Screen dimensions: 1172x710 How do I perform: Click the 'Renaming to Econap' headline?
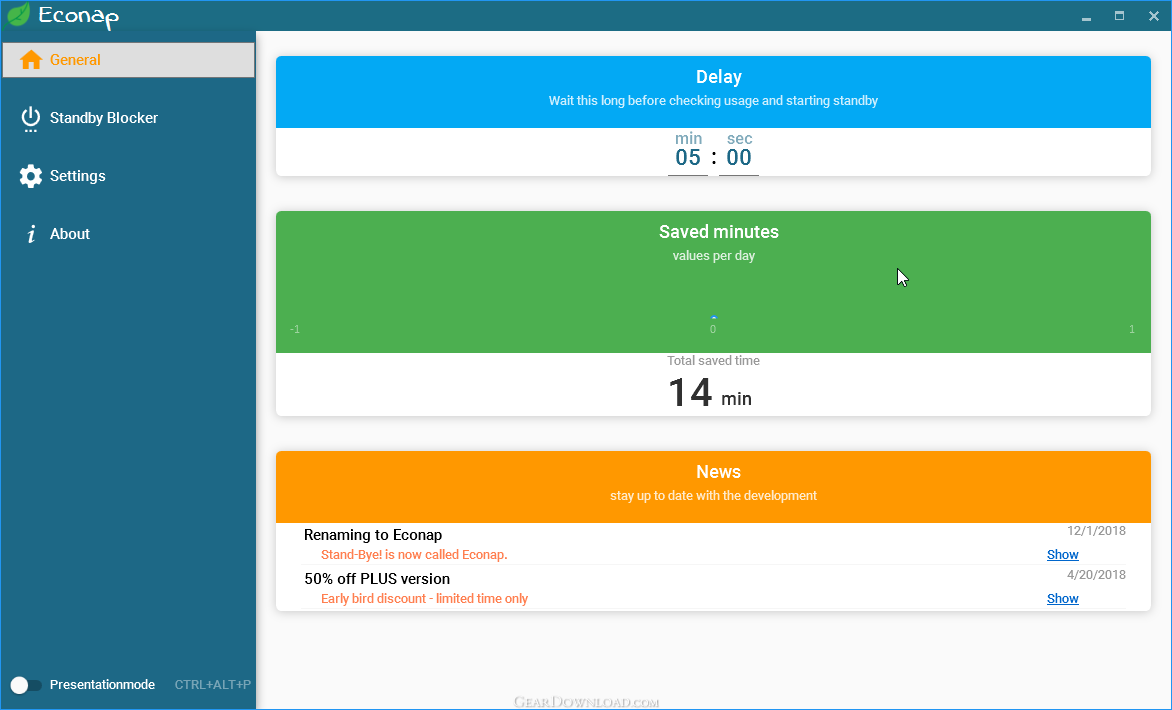click(x=373, y=535)
